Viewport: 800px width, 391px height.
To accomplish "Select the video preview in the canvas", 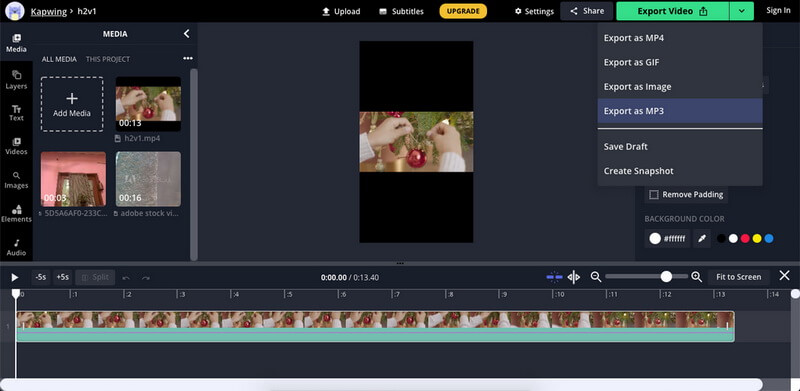I will tap(416, 142).
